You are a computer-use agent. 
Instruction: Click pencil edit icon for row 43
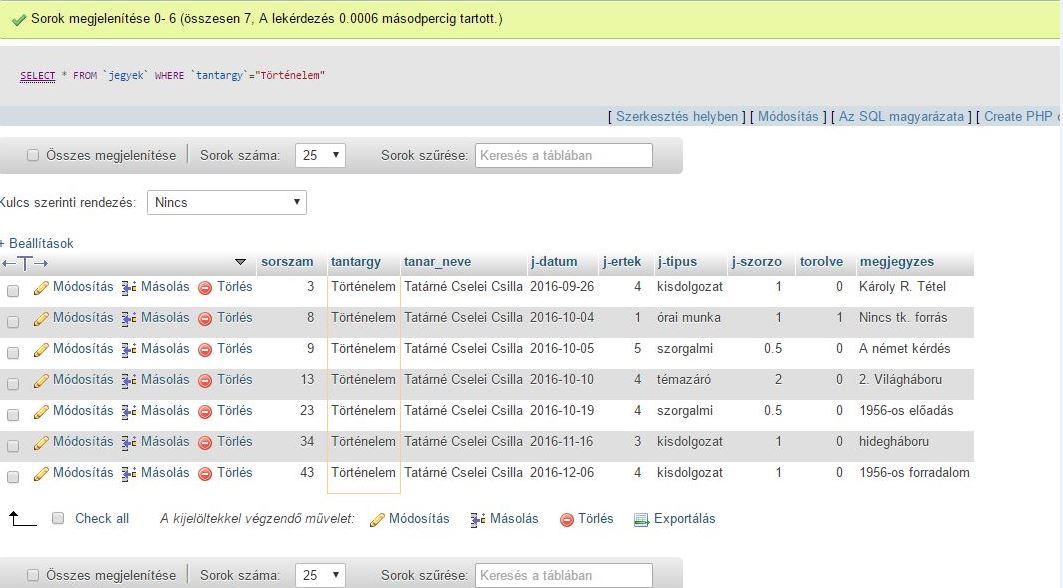41,474
